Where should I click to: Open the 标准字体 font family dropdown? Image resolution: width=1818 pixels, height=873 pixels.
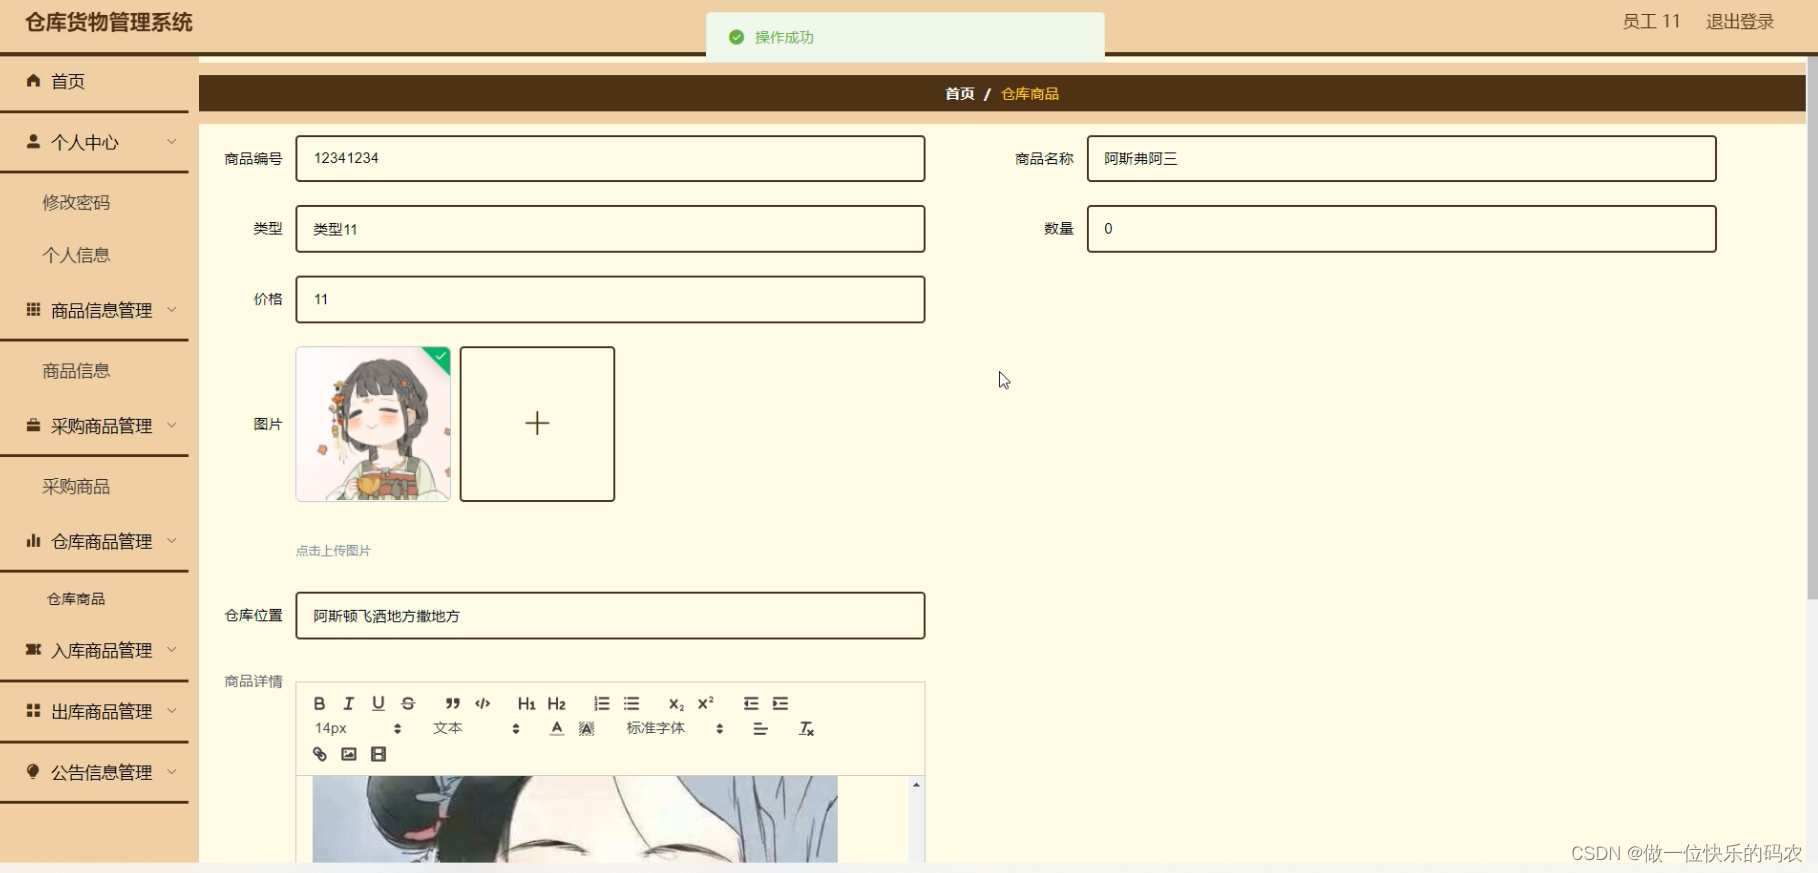tap(675, 729)
